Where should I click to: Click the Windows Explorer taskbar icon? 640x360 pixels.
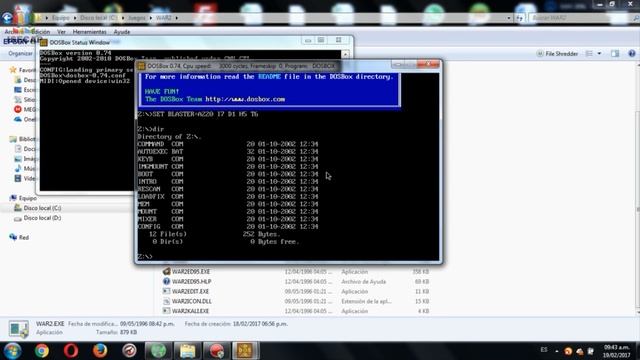click(x=187, y=351)
